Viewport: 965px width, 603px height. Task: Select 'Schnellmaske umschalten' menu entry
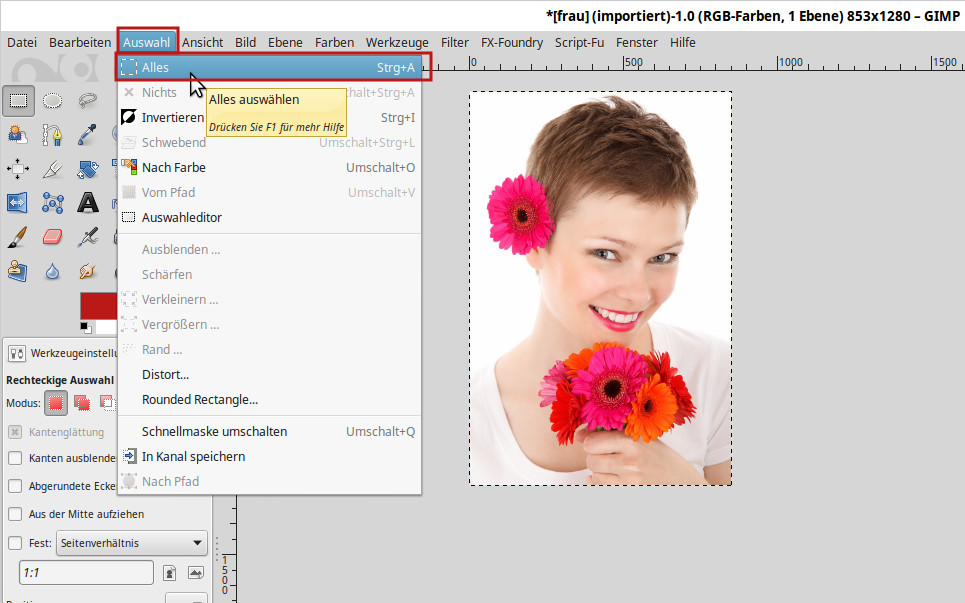point(214,431)
